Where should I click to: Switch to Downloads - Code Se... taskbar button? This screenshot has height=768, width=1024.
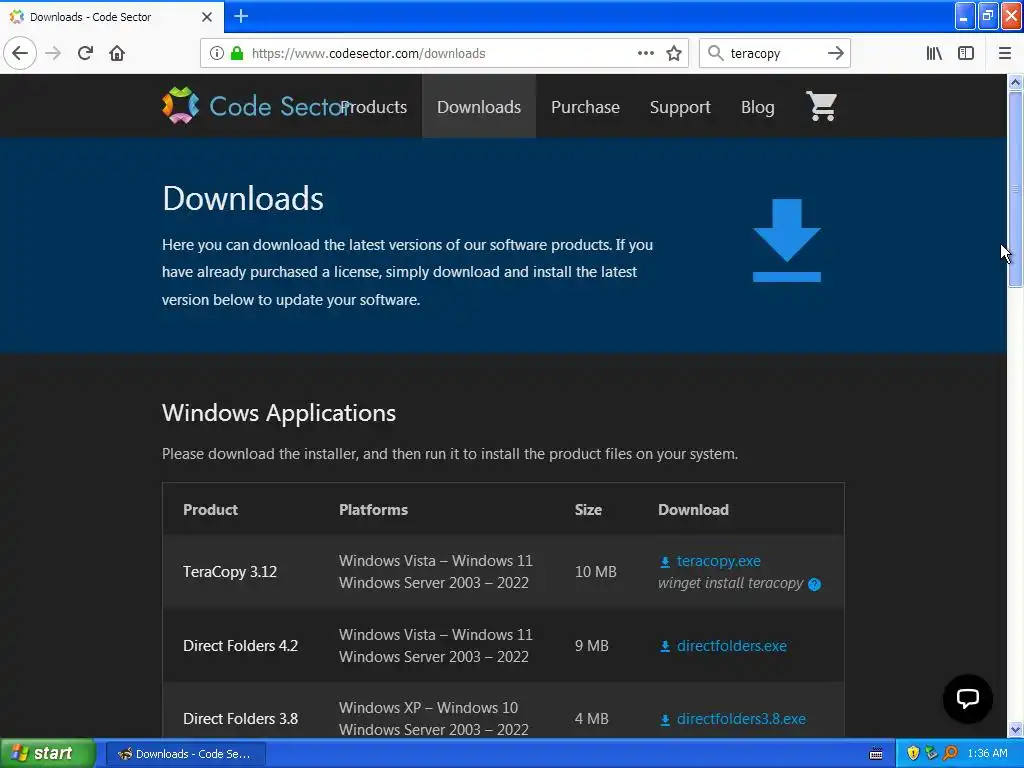point(185,754)
